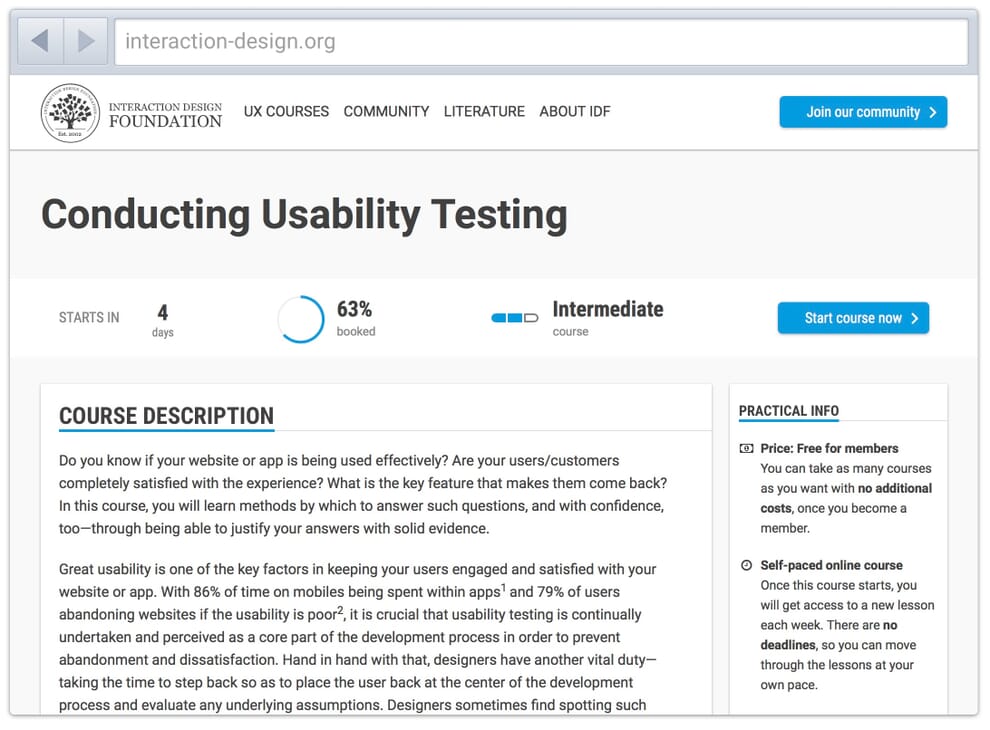Click the chevron on the Join our community button
This screenshot has height=730, width=990.
click(932, 112)
